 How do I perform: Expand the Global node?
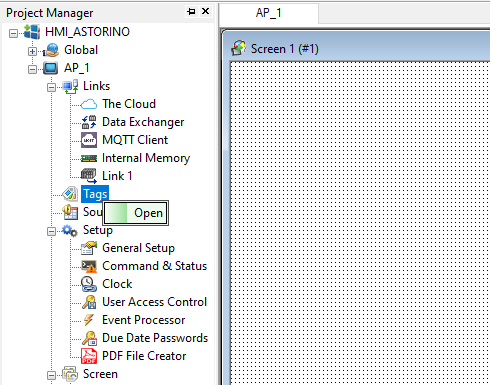tap(32, 51)
